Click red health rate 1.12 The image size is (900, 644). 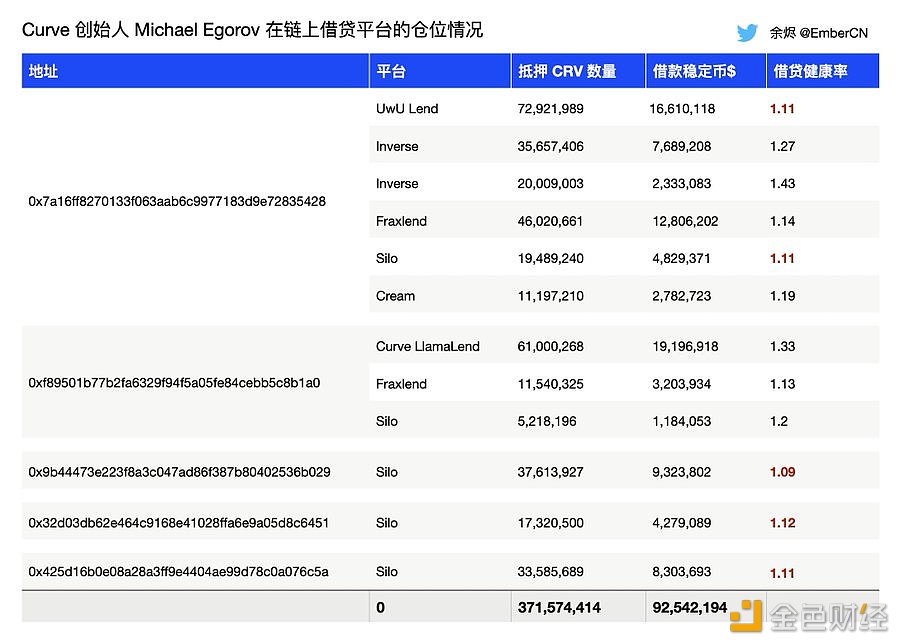coord(782,523)
